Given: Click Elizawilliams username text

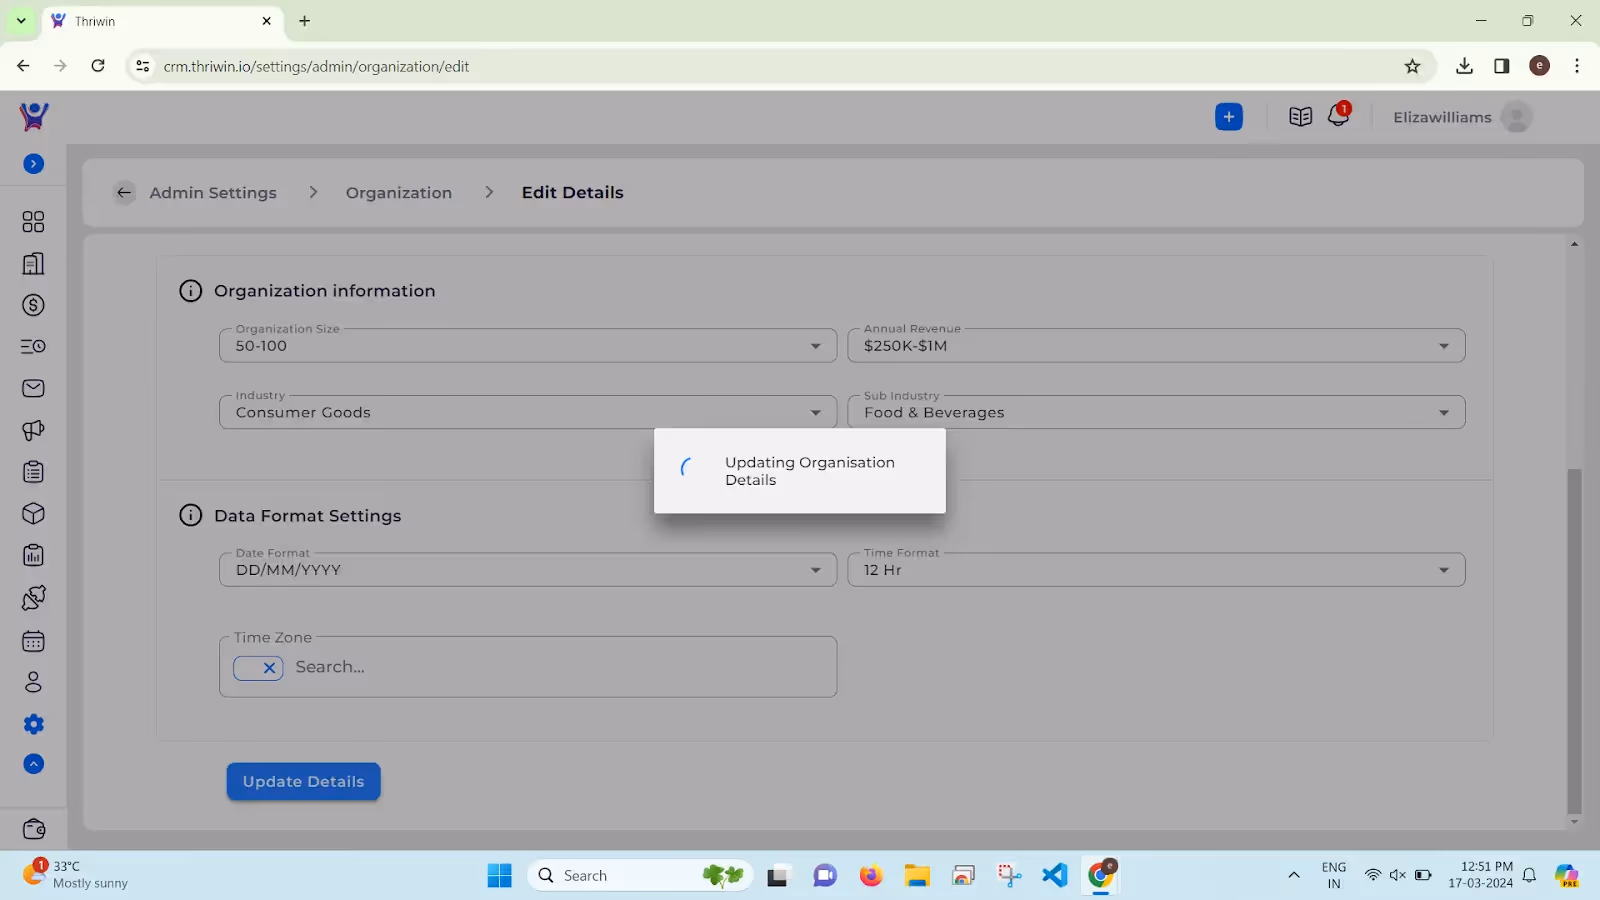Looking at the screenshot, I should tap(1442, 117).
